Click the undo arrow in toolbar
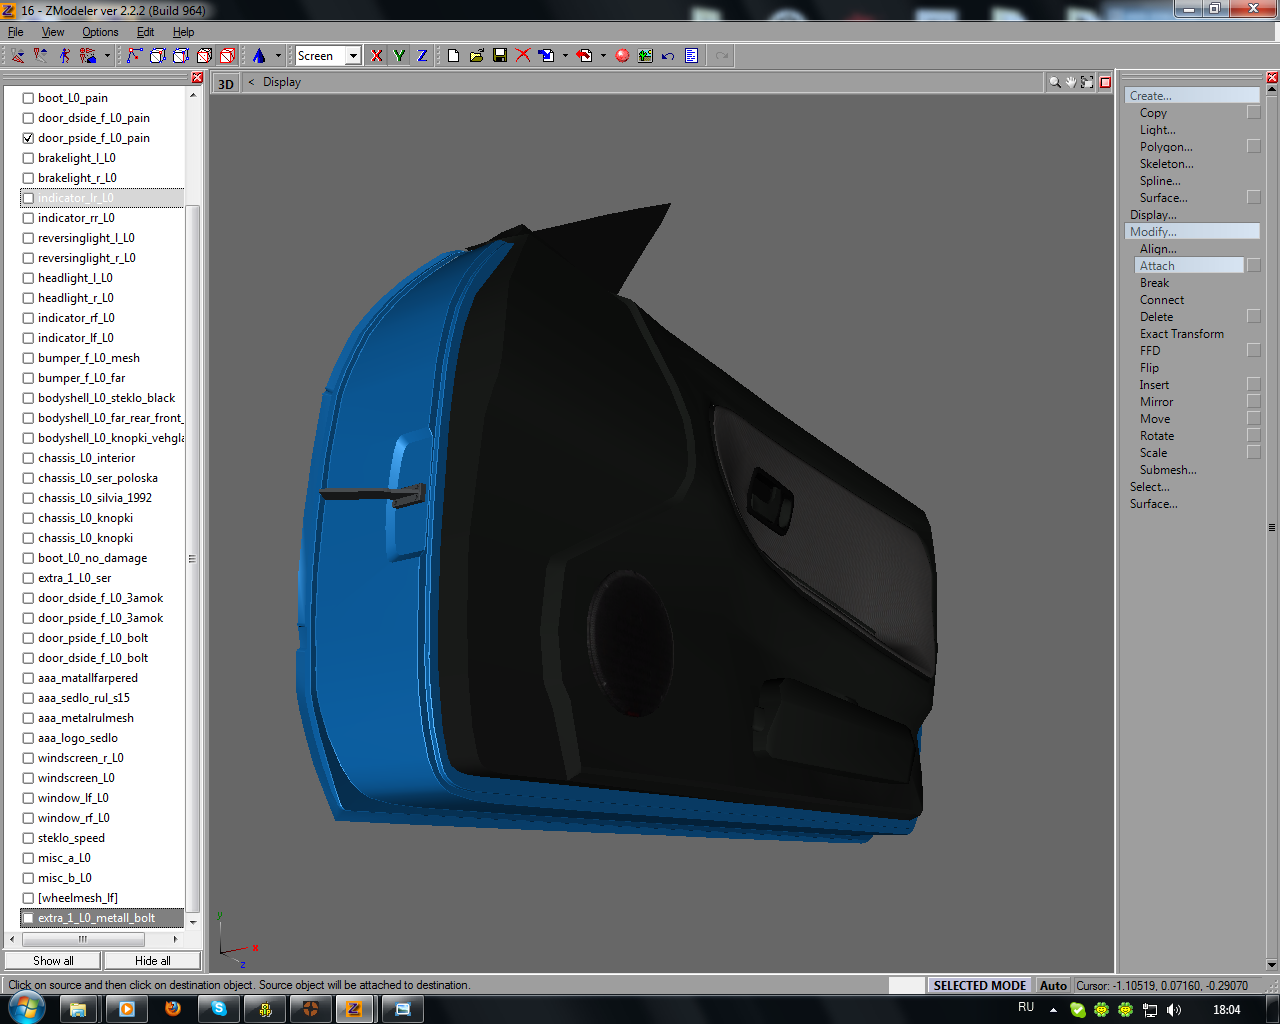Image resolution: width=1280 pixels, height=1024 pixels. [668, 56]
